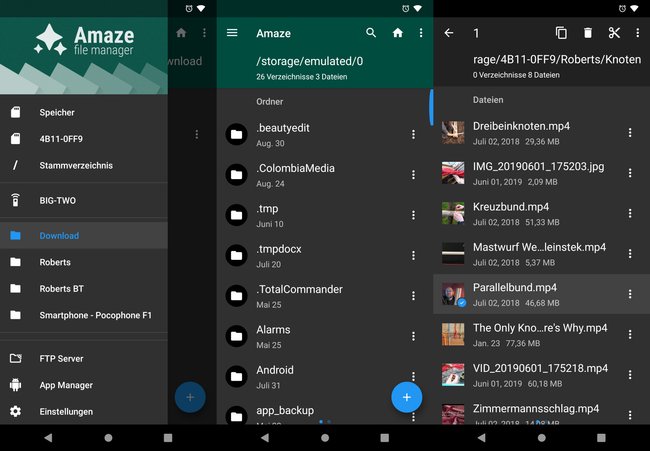
Task: Select Speicher in the drawer
Action: pyautogui.click(x=84, y=112)
